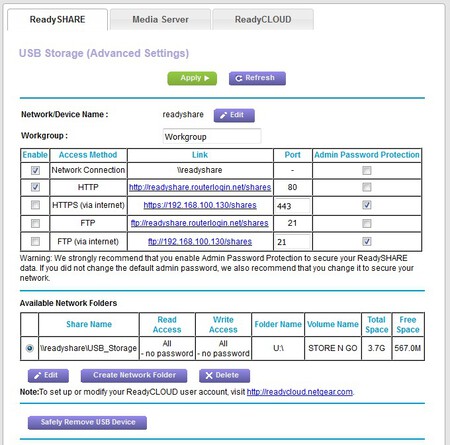Click the Read Access column header

click(x=167, y=325)
